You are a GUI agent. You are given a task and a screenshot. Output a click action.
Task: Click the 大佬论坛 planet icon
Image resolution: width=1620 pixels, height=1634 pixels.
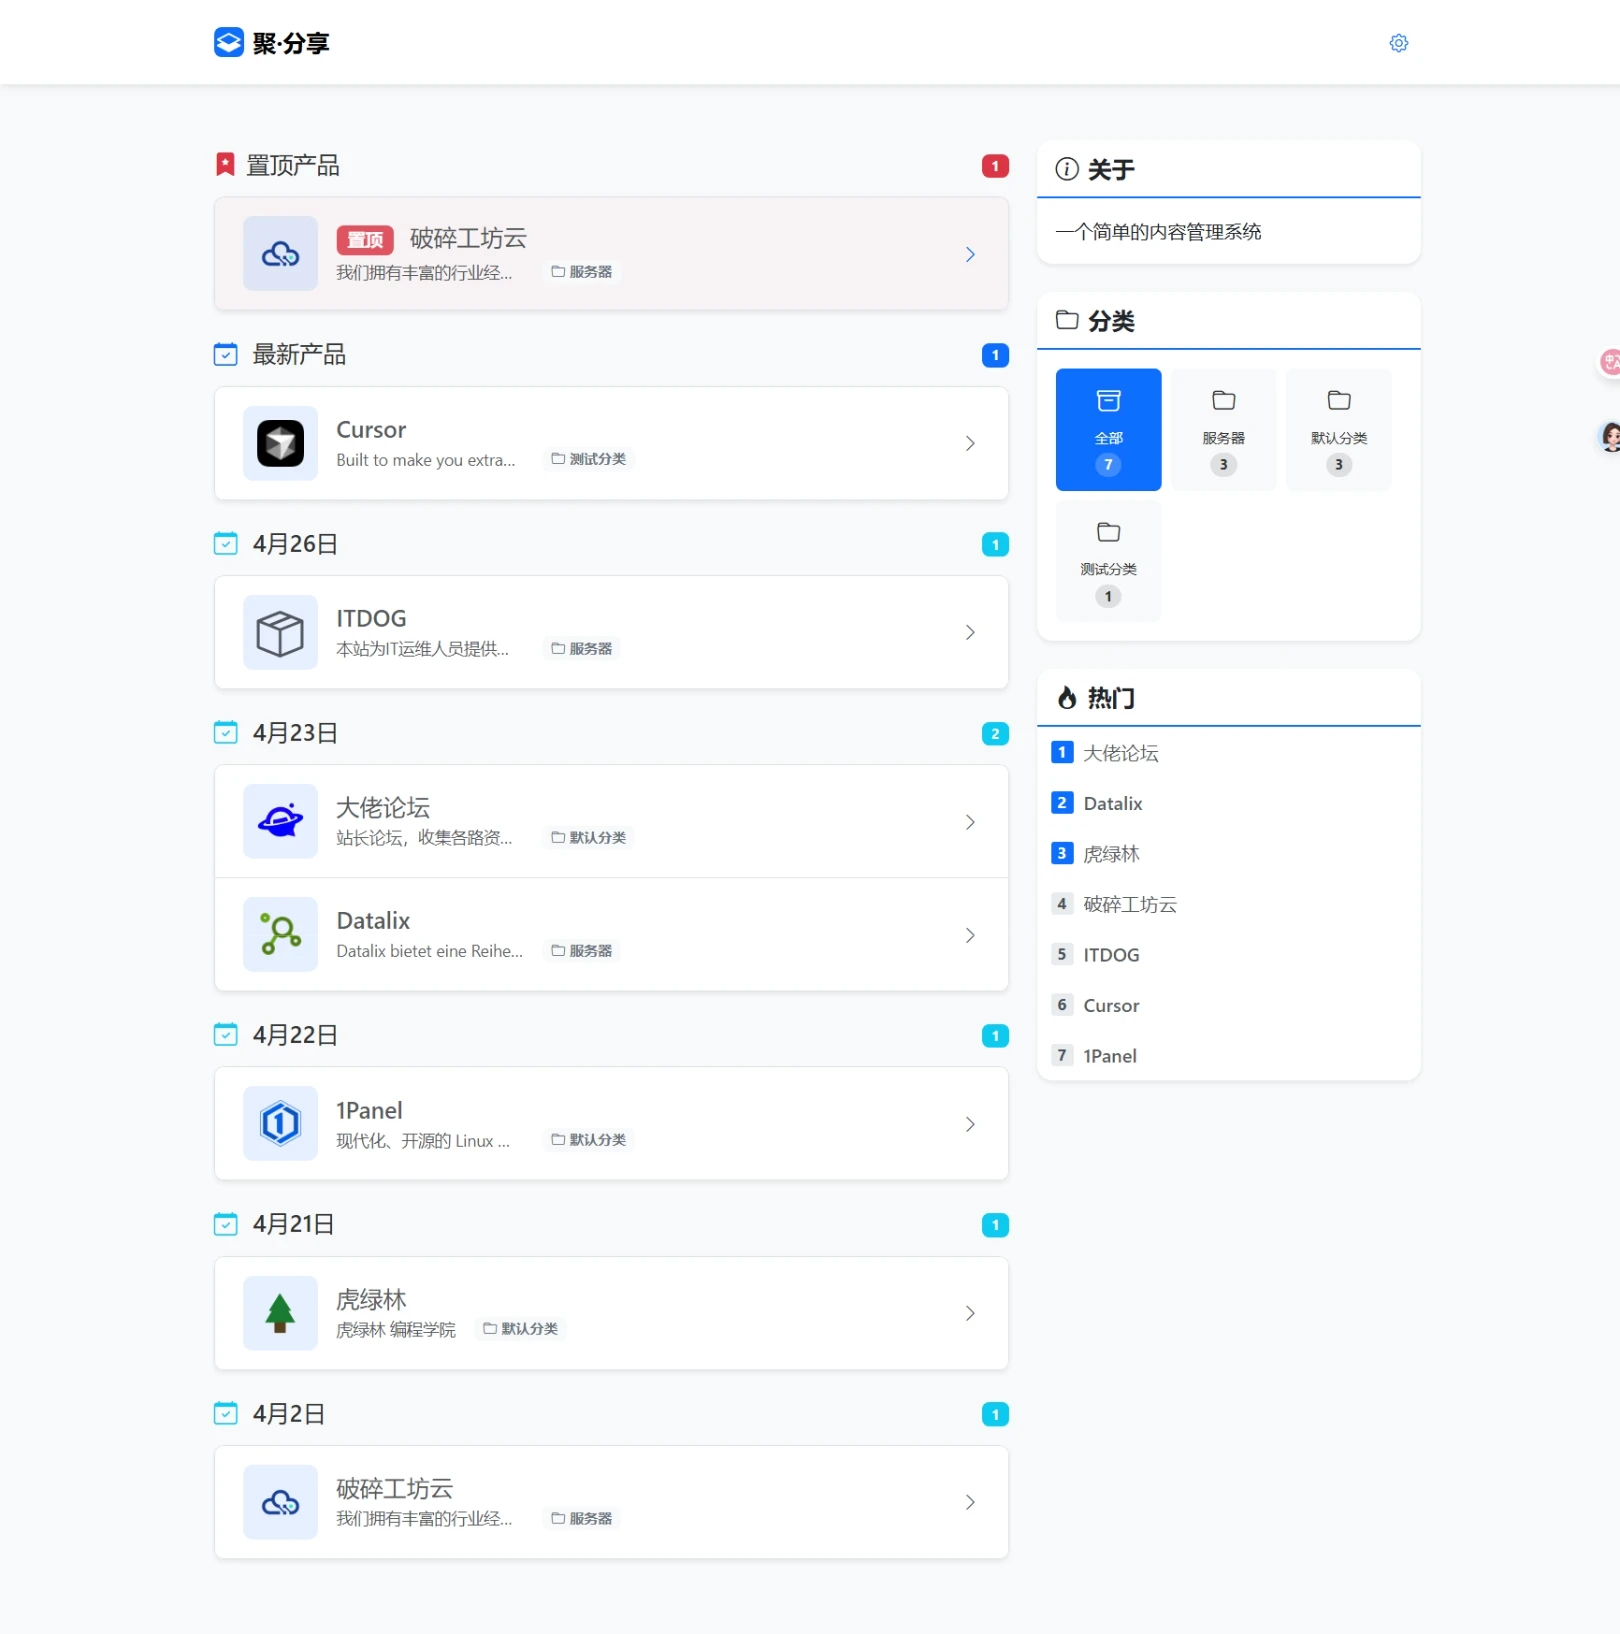(x=280, y=822)
